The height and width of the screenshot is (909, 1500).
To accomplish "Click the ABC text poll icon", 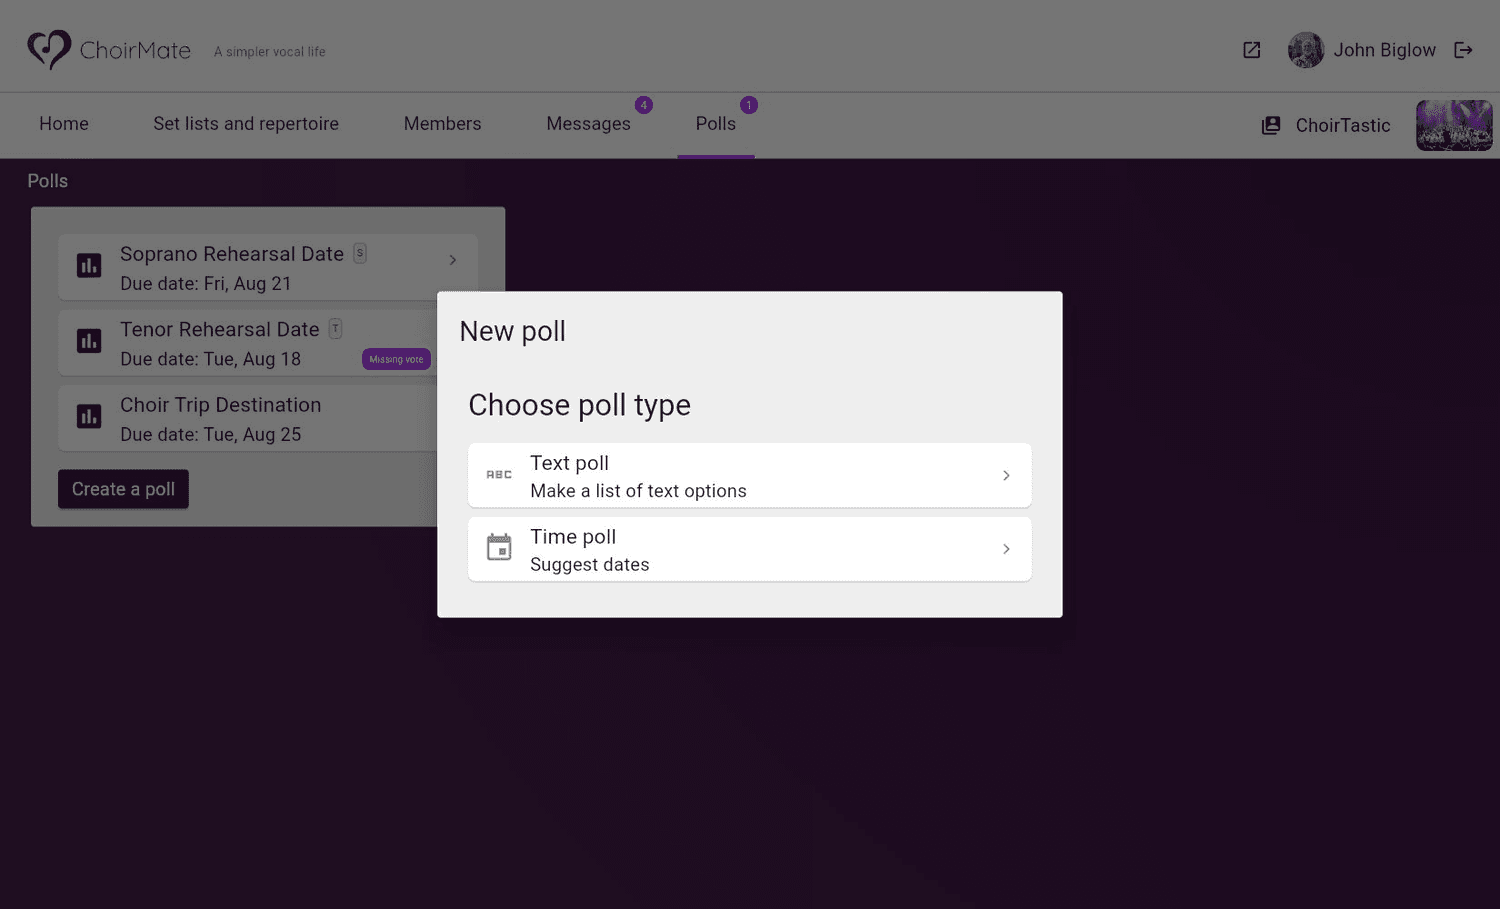I will 499,475.
